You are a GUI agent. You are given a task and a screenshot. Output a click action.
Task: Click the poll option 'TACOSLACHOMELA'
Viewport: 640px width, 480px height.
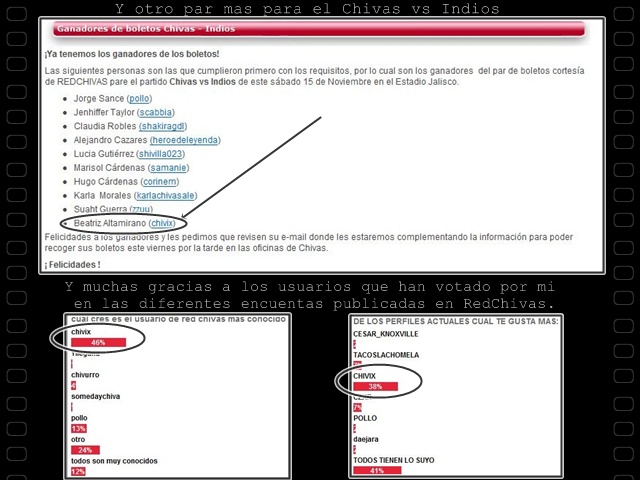pos(386,355)
